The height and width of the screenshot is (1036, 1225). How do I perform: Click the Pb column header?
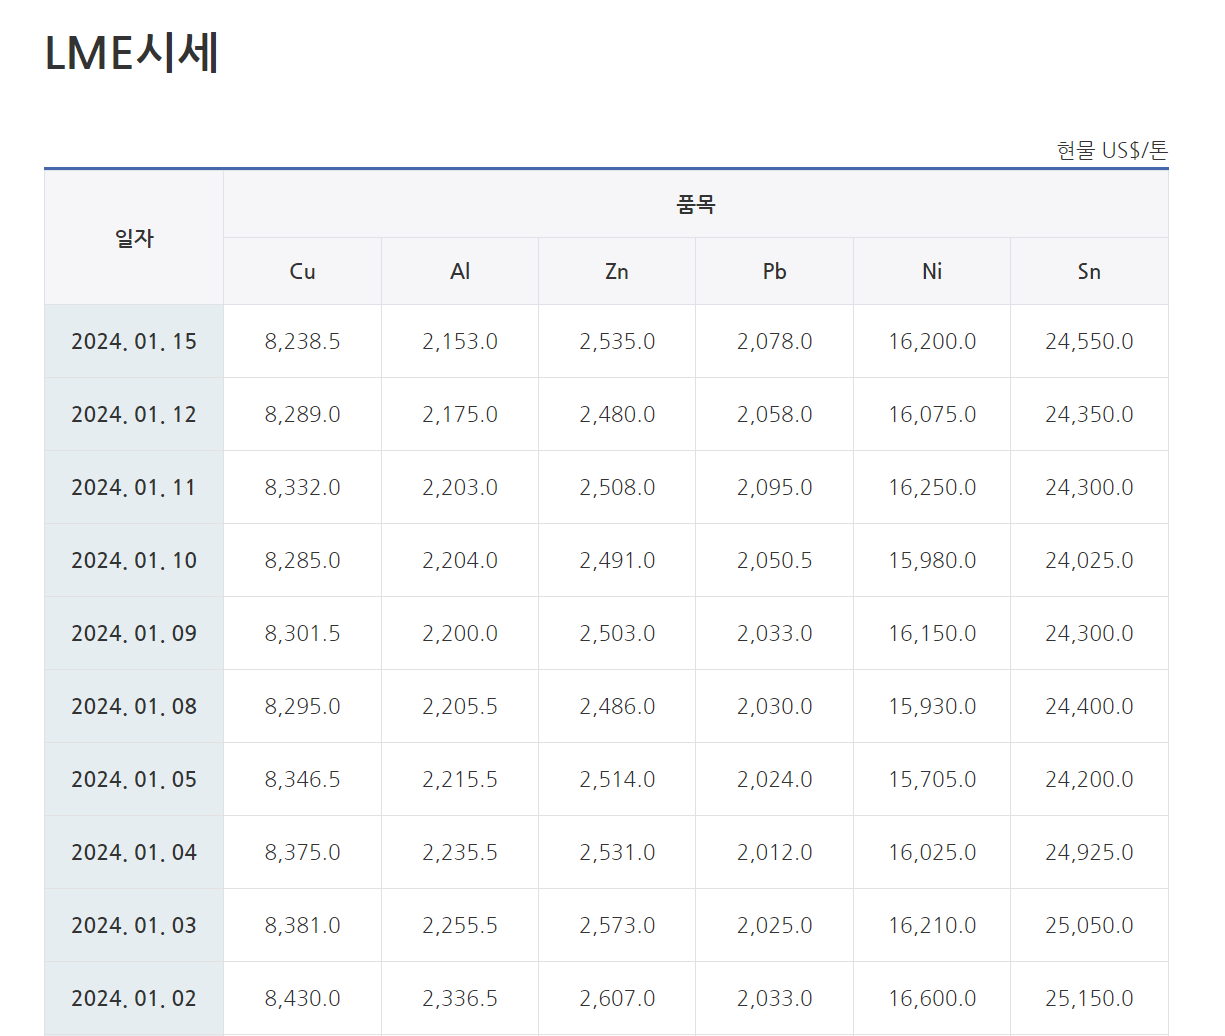pyautogui.click(x=774, y=271)
